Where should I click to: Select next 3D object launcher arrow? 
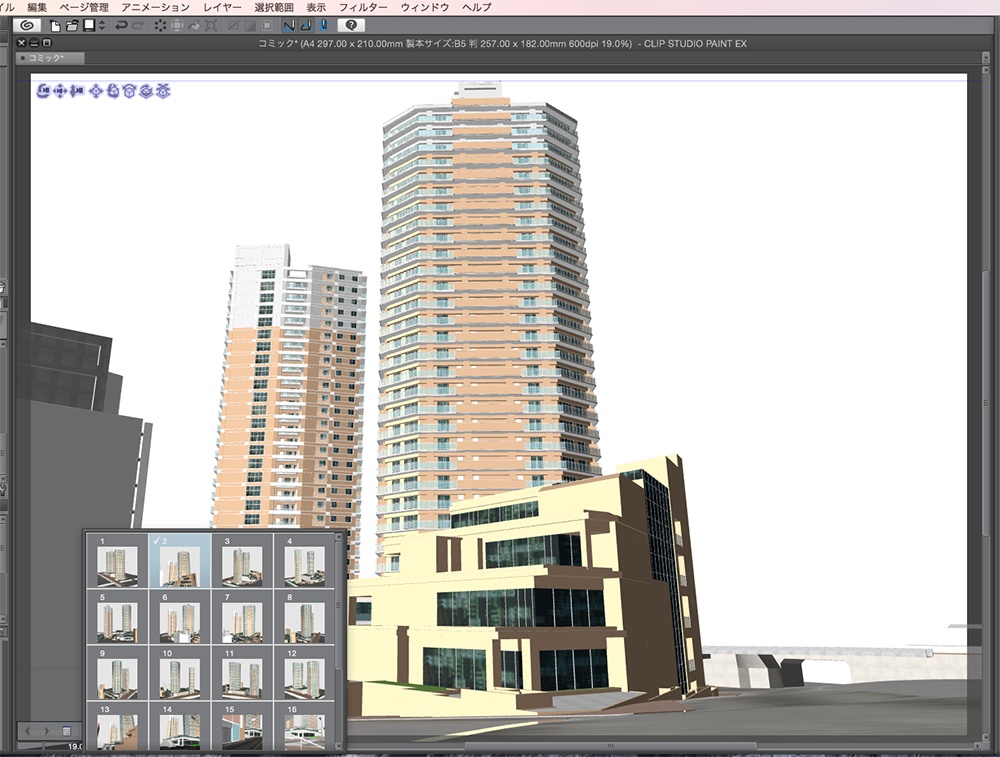[x=46, y=731]
